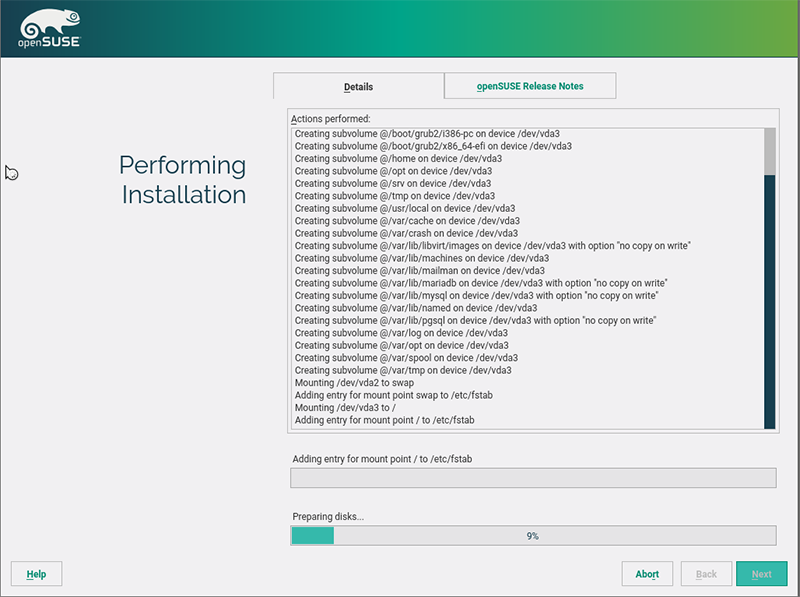
Task: Click the Next button
Action: [x=761, y=574]
